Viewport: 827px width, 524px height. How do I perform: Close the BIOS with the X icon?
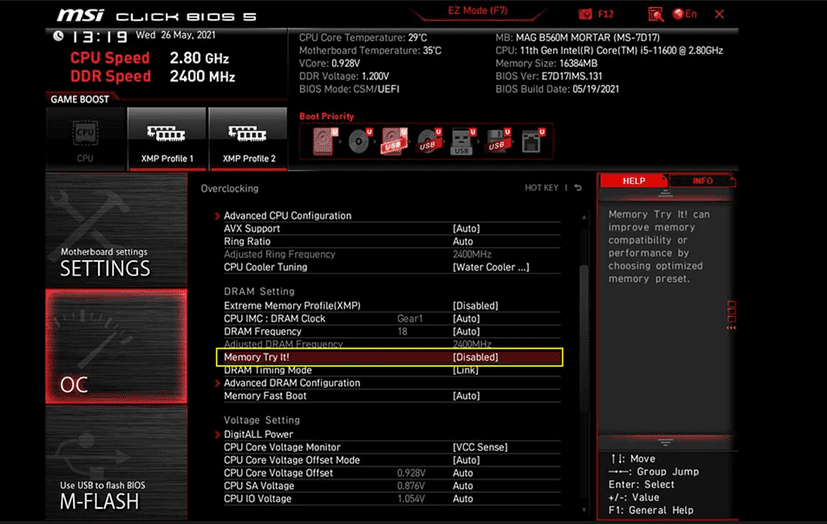719,14
